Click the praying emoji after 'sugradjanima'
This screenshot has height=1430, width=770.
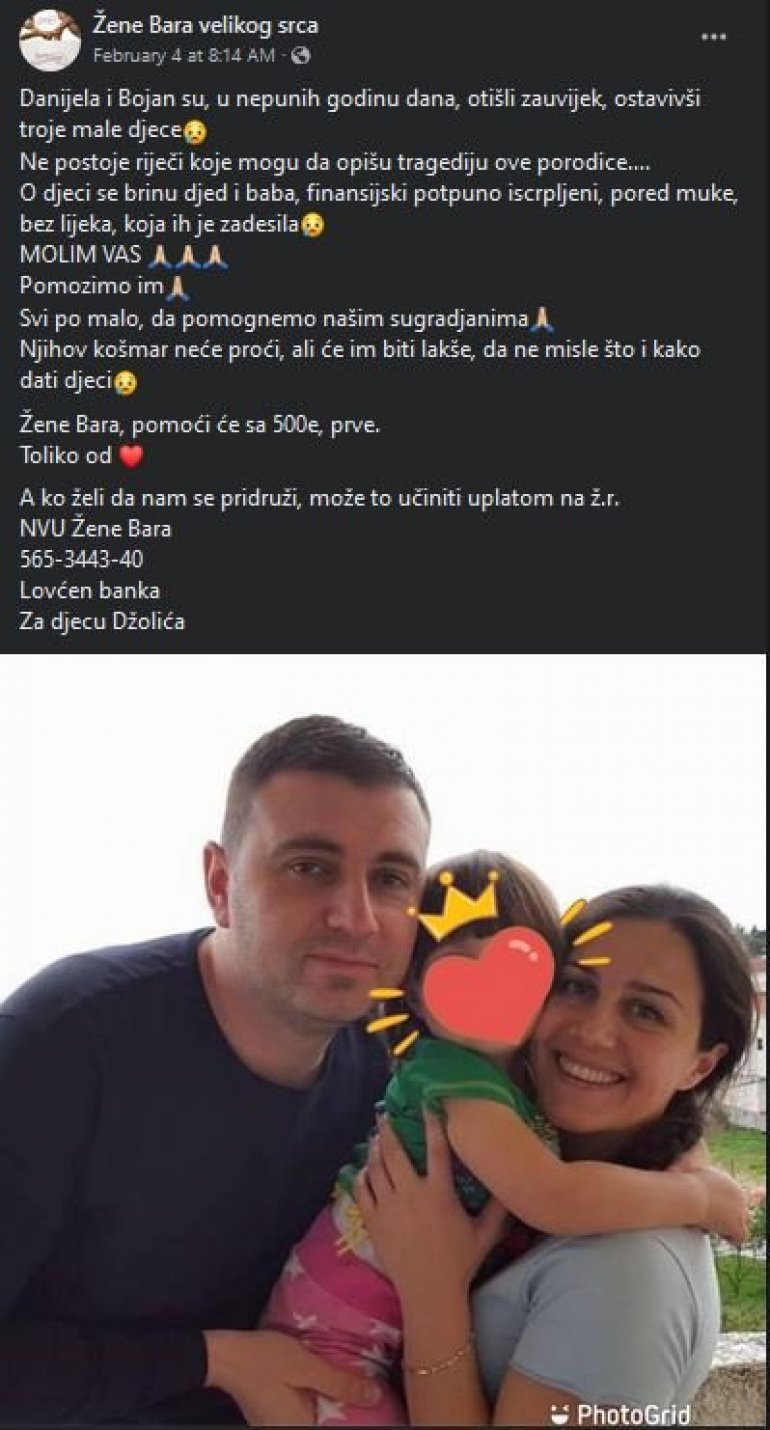pos(542,320)
